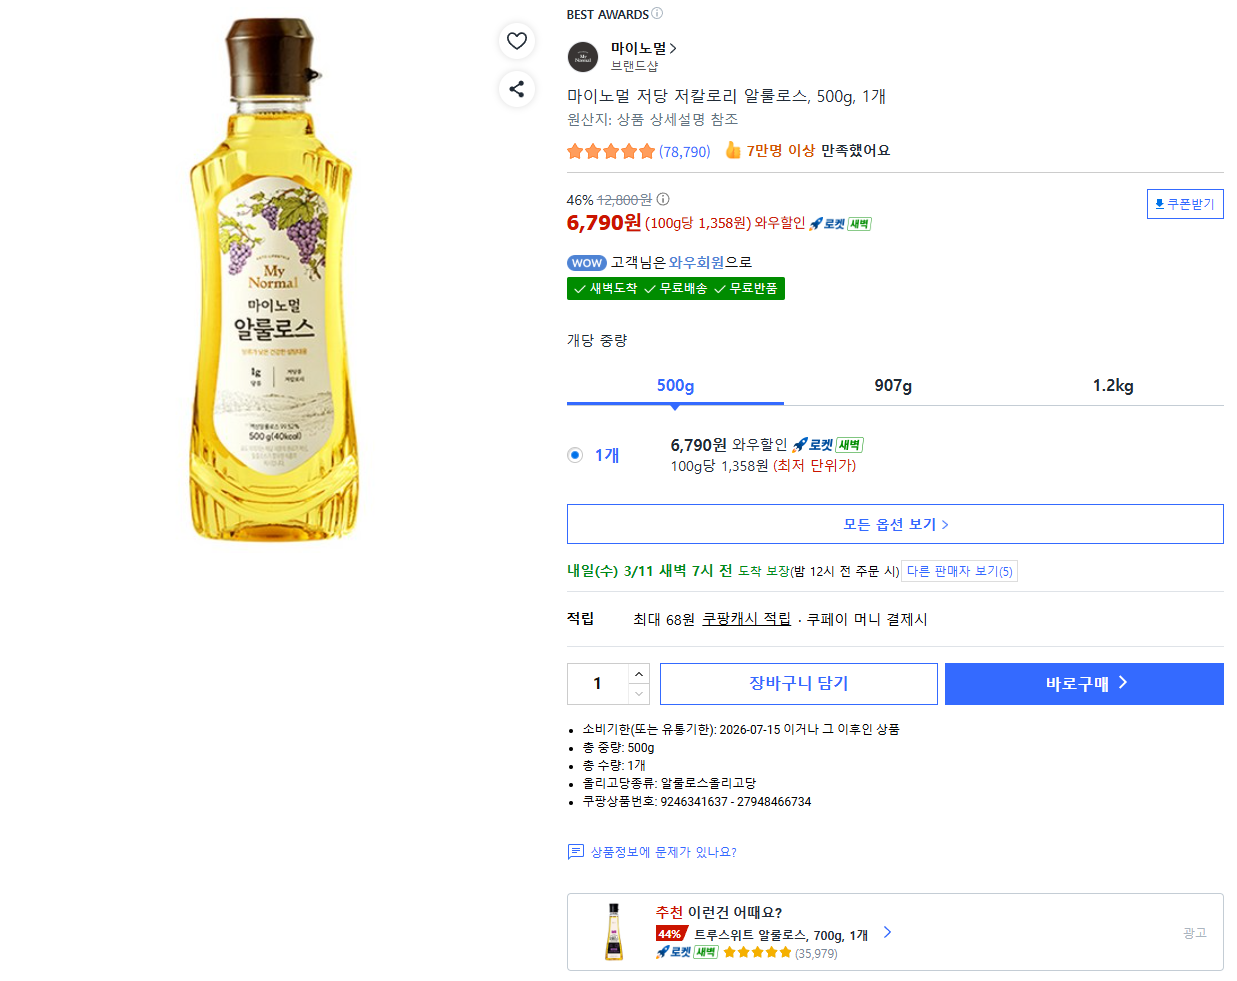
Task: Click the My Normal brand logo
Action: 583,57
